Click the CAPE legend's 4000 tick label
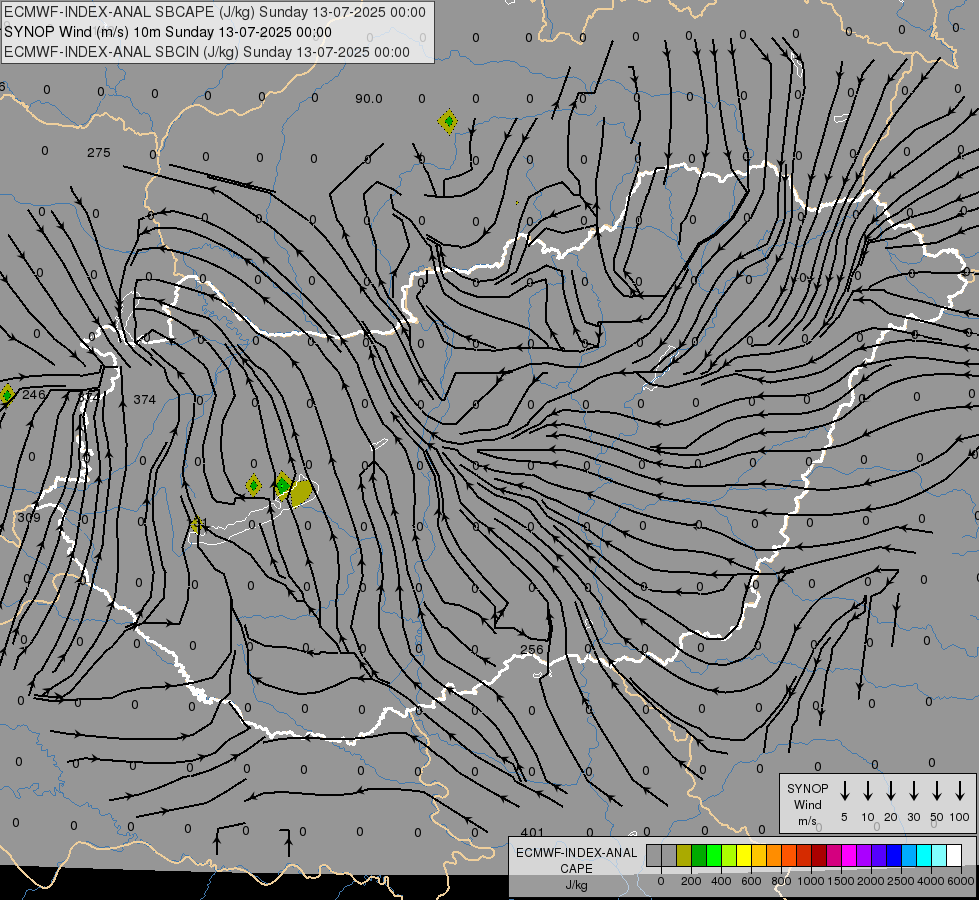 pos(930,881)
